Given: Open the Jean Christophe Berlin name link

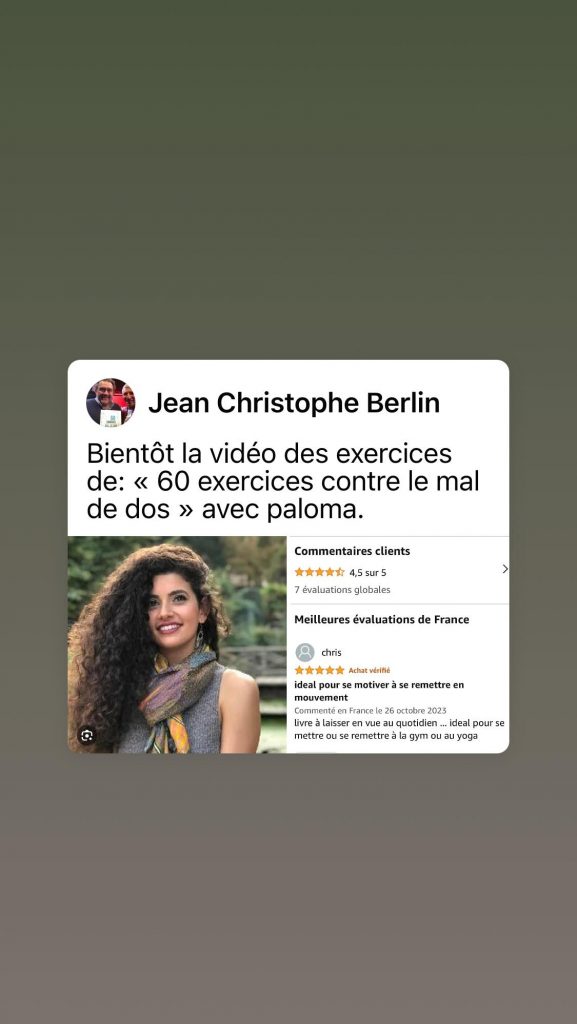Looking at the screenshot, I should click(x=294, y=403).
